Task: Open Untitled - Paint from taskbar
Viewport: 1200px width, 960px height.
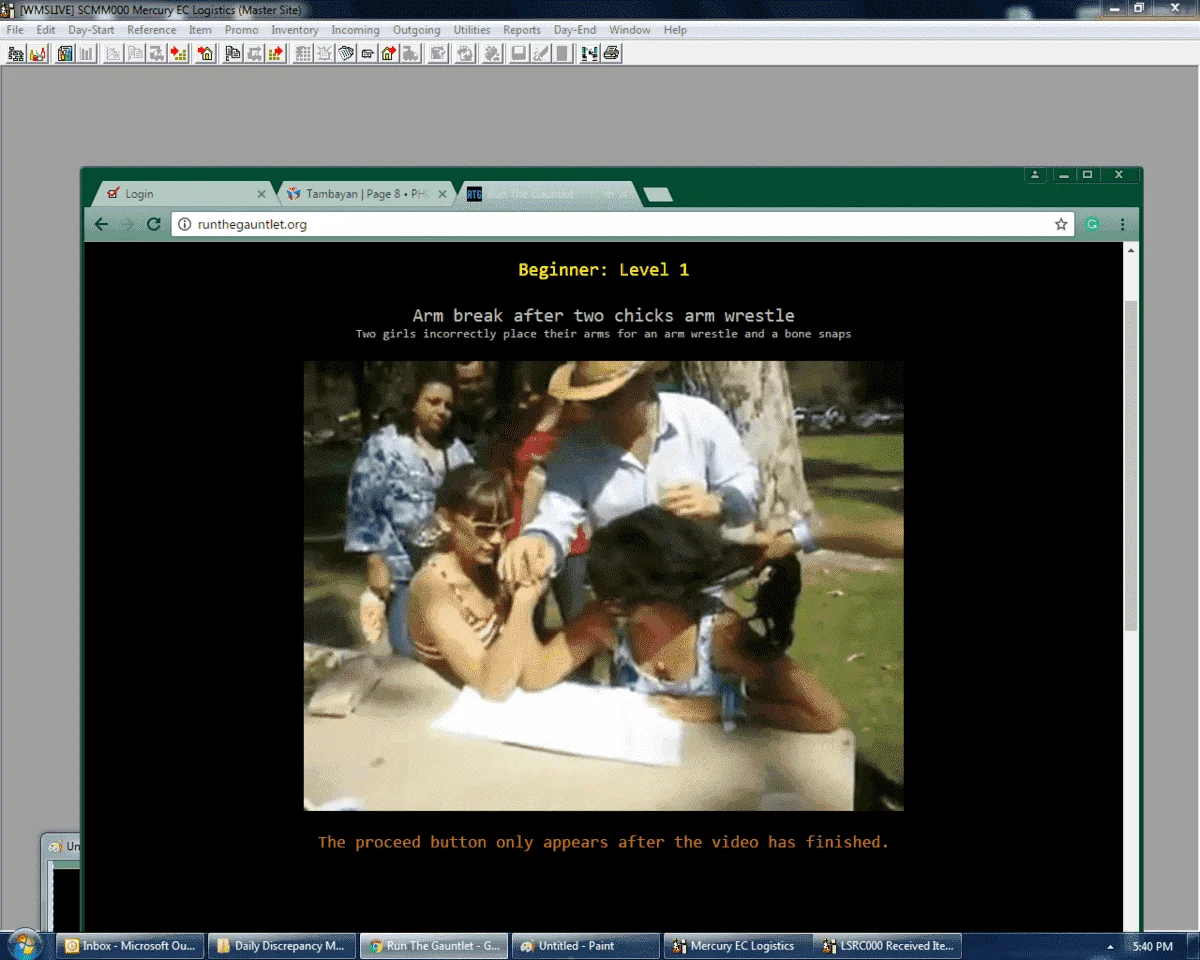Action: tap(586, 945)
